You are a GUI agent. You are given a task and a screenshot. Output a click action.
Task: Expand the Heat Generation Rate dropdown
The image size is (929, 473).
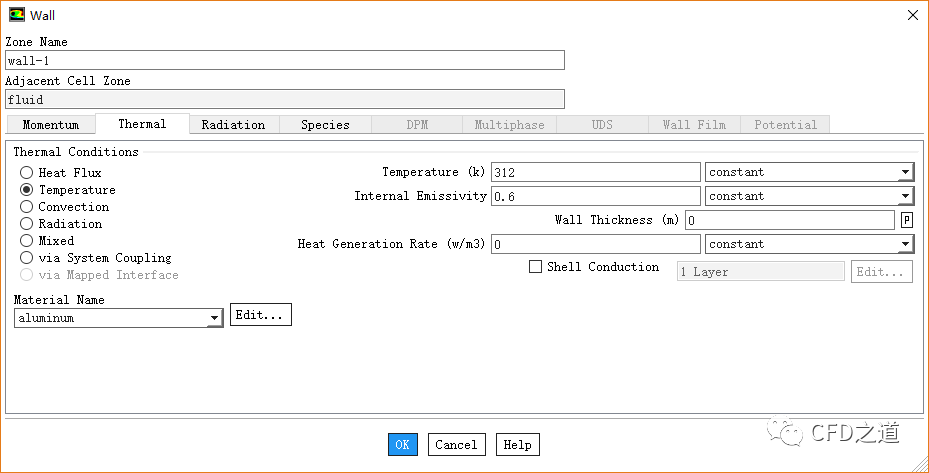click(808, 244)
